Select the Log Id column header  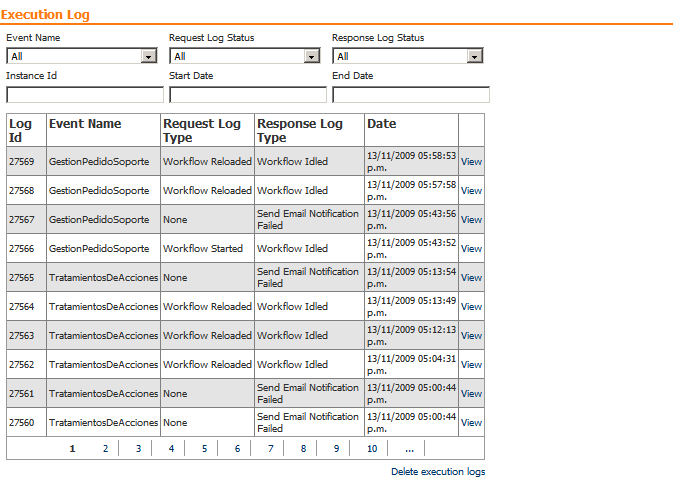[x=20, y=130]
